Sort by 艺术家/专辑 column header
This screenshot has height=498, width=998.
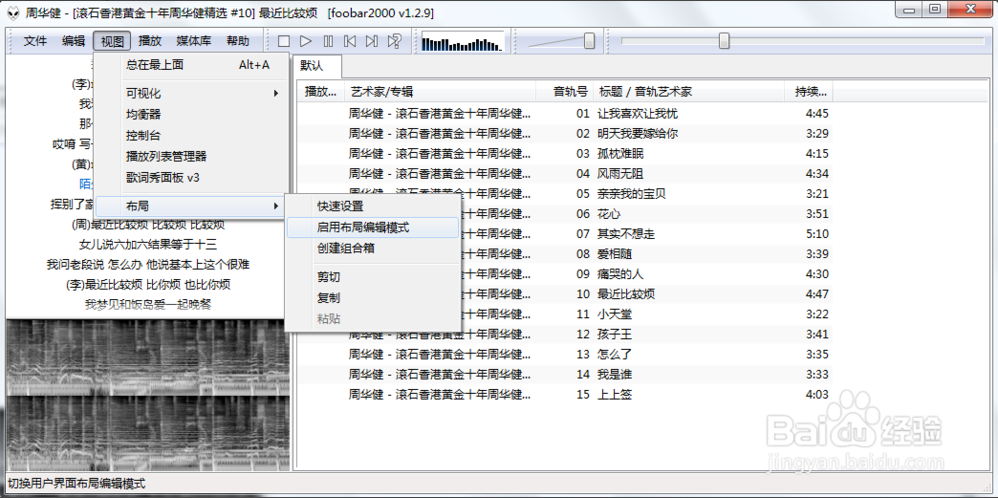coord(440,92)
